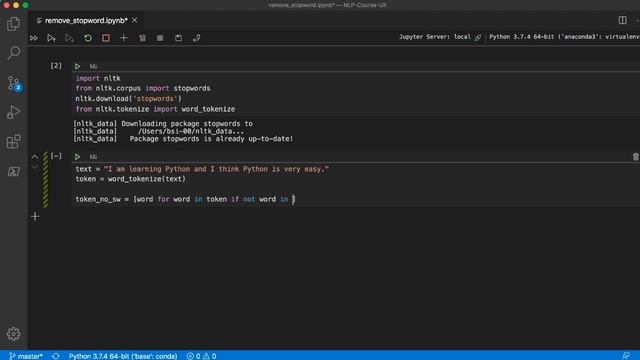Close the remove_stopword.ipynb tab
The image size is (640, 360).
coord(135,20)
